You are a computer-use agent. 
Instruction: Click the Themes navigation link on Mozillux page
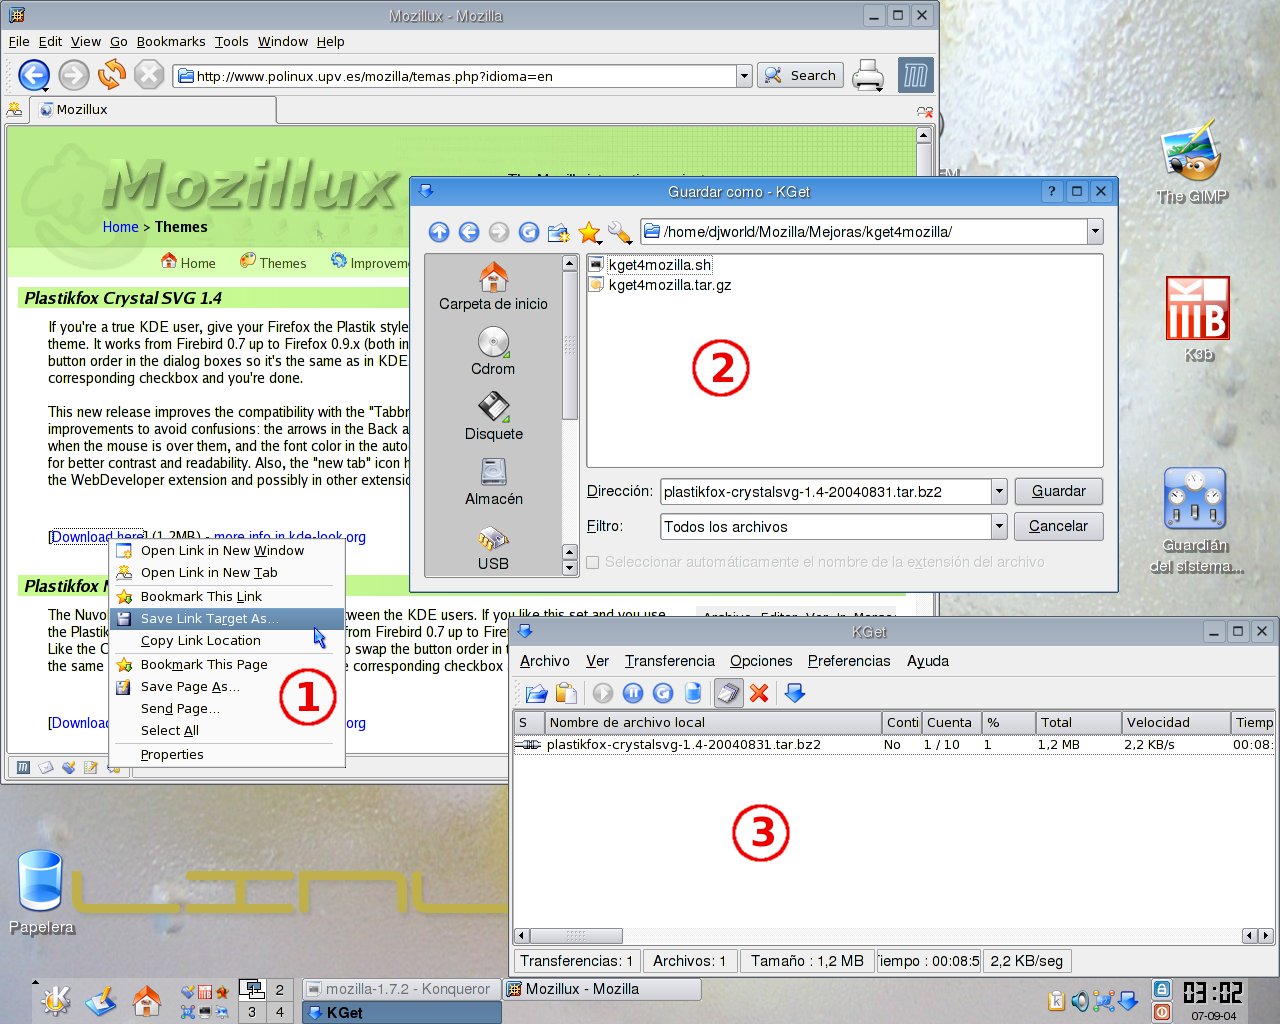coord(273,263)
